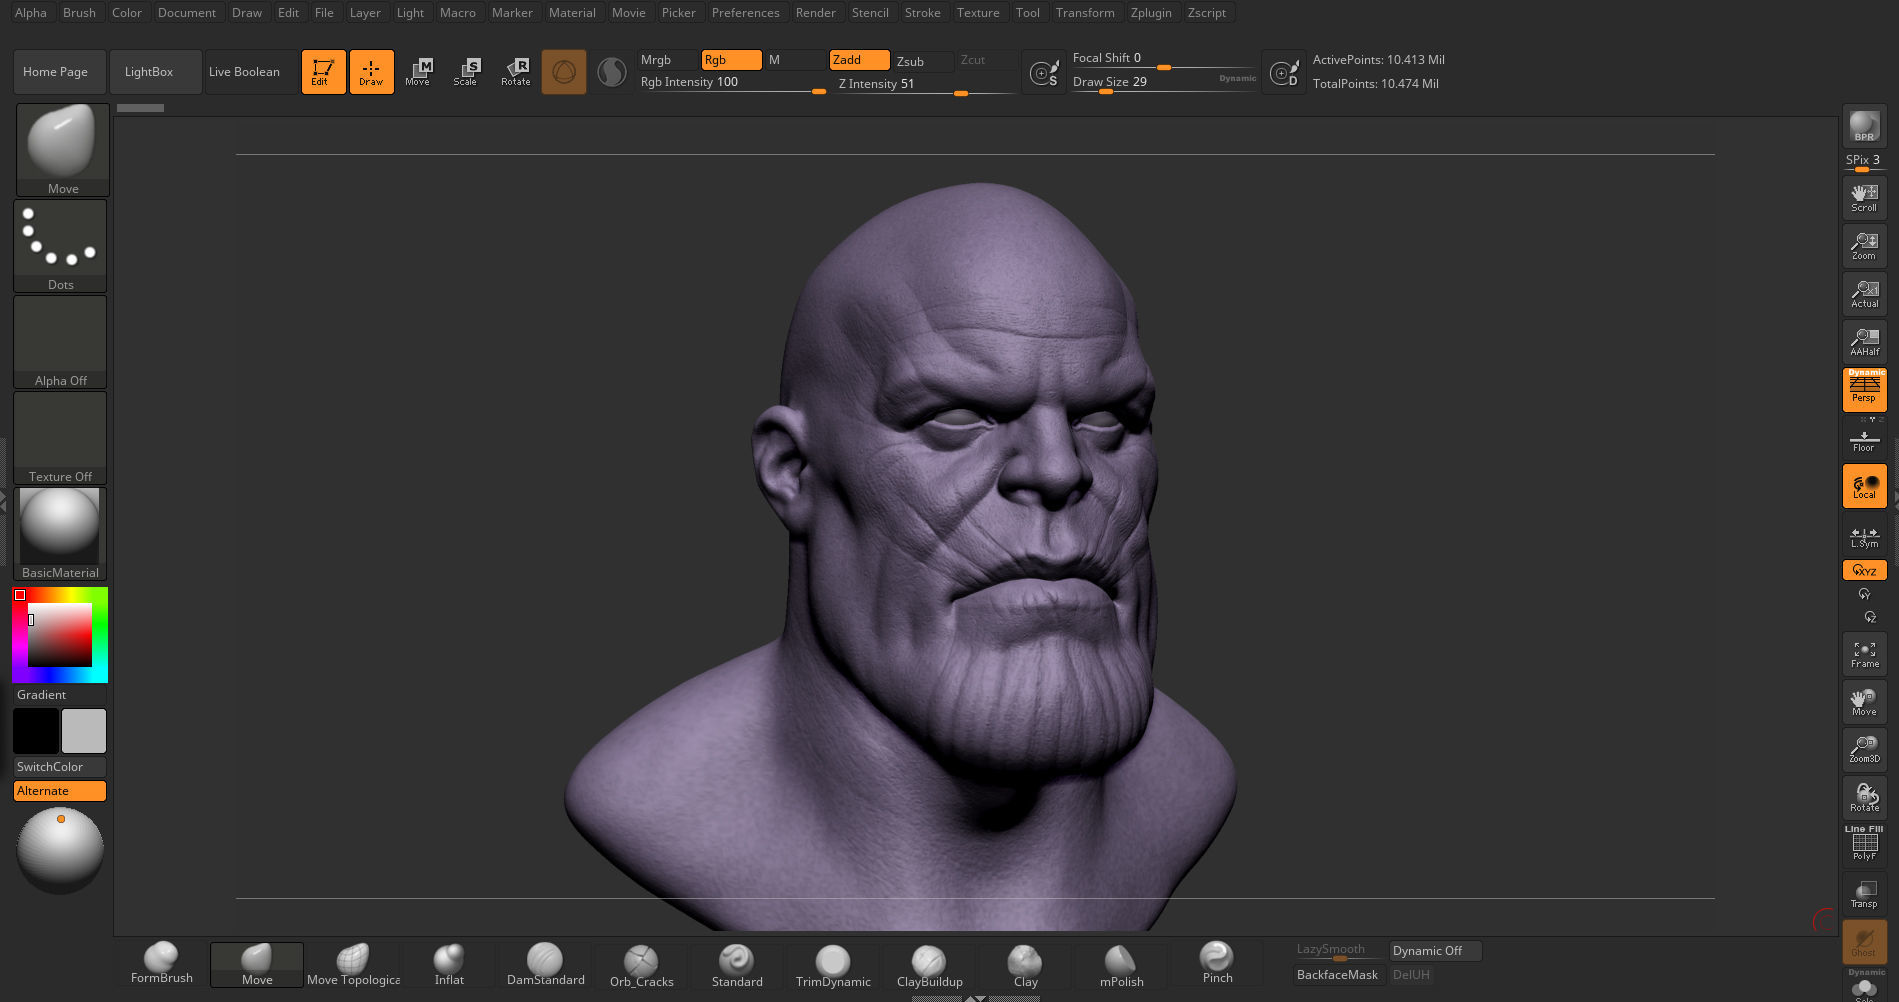Select the Standard brush
The width and height of the screenshot is (1899, 1002).
point(737,964)
